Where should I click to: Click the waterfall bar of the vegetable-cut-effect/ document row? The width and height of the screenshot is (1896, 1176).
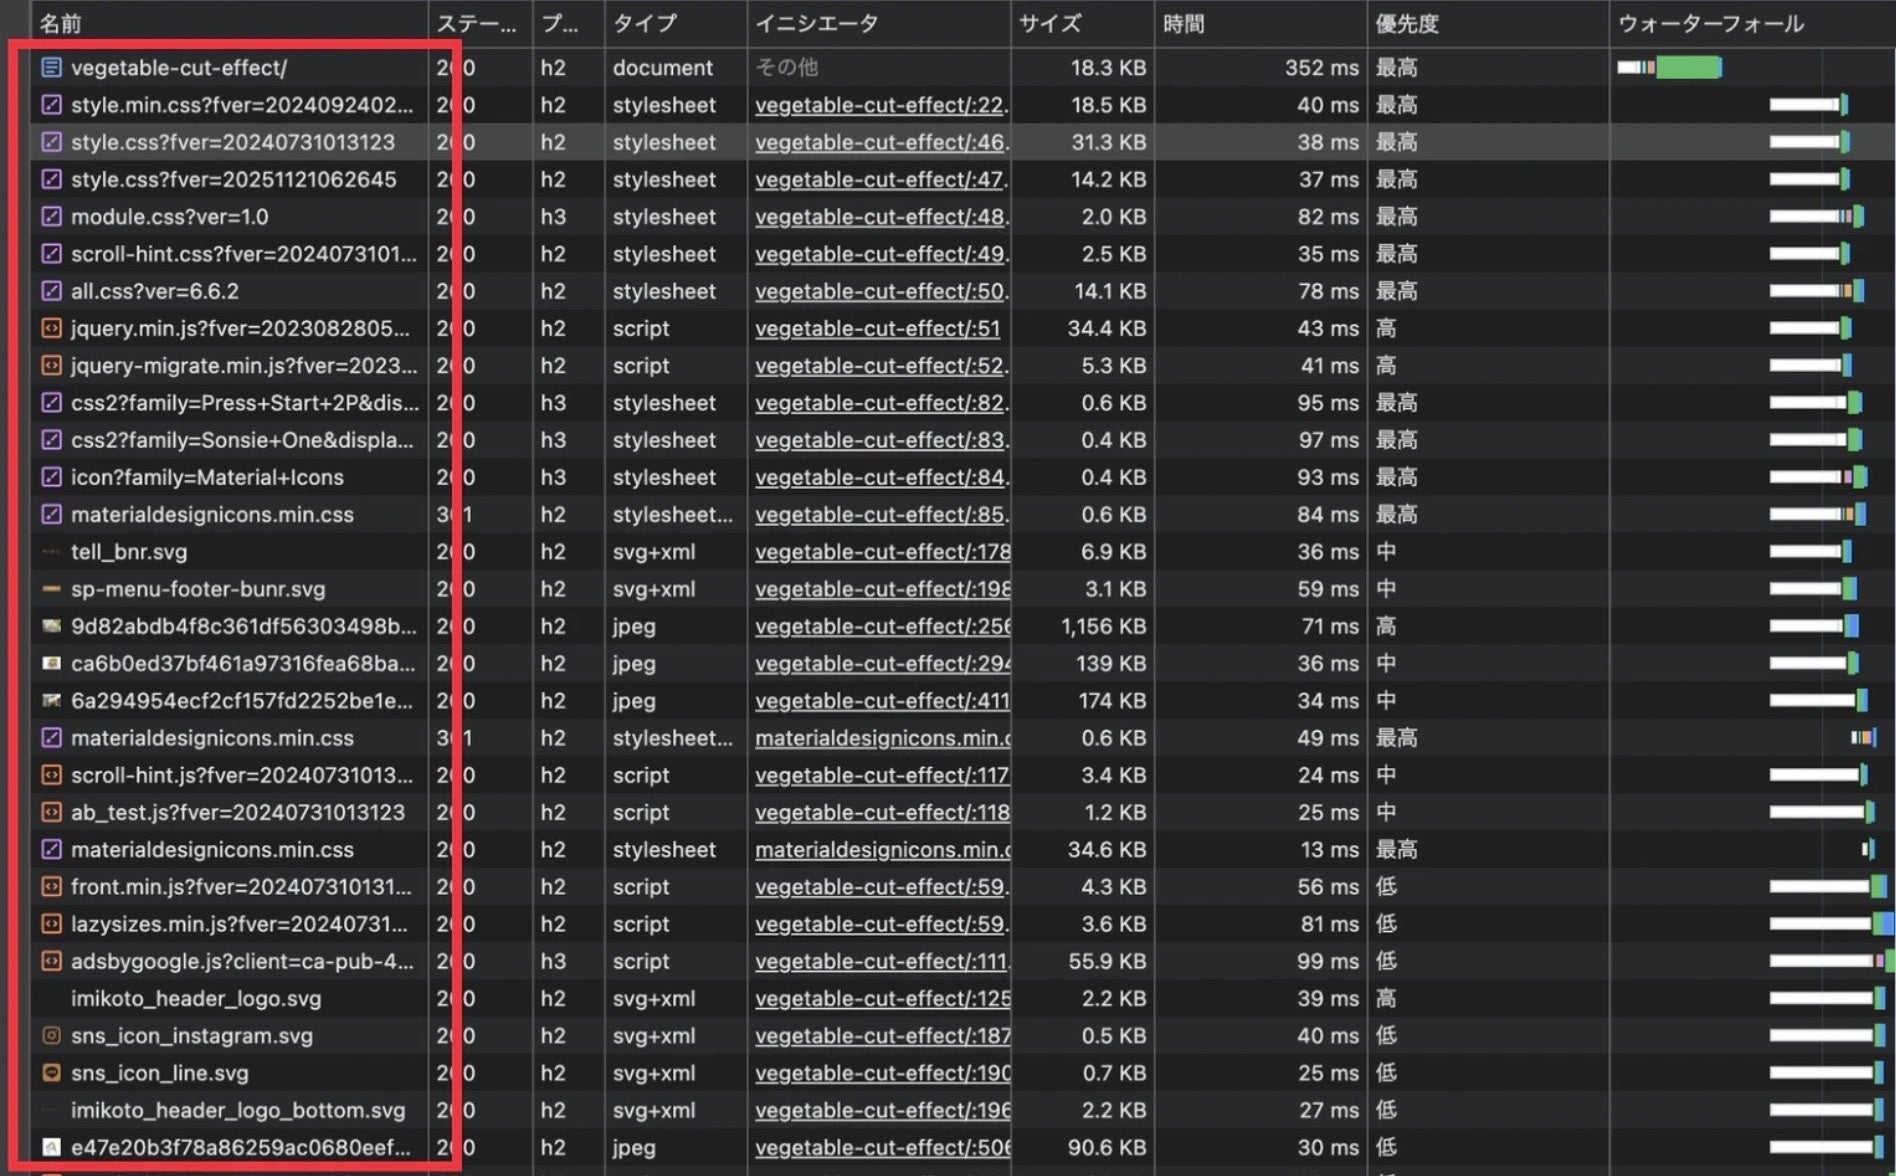coord(1669,68)
